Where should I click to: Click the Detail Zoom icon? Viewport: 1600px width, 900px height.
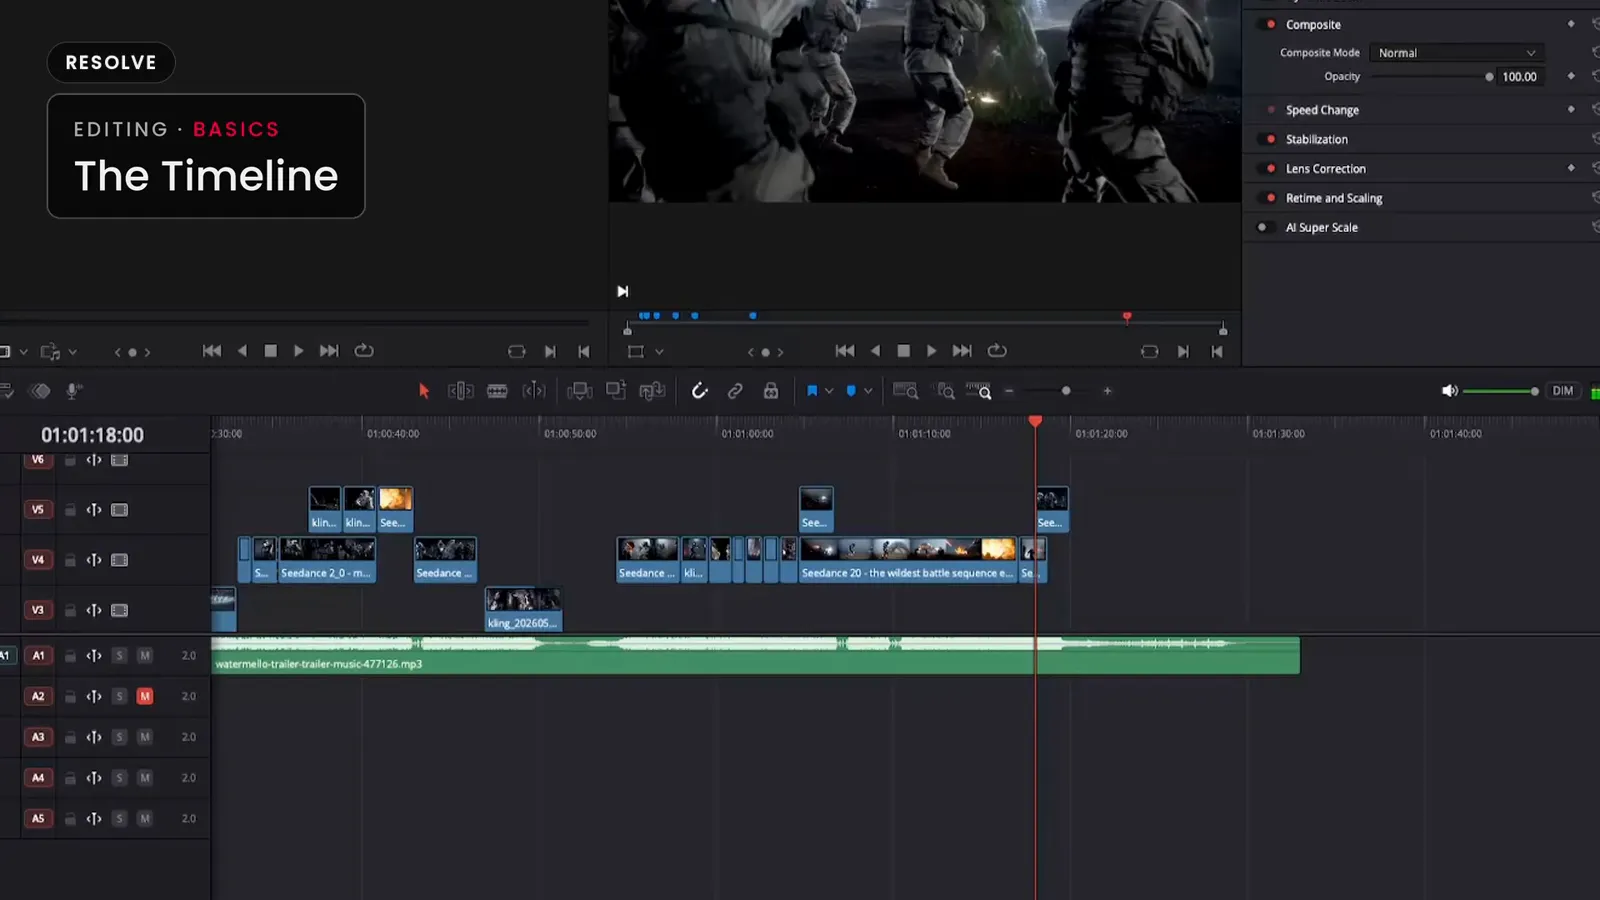pos(944,391)
